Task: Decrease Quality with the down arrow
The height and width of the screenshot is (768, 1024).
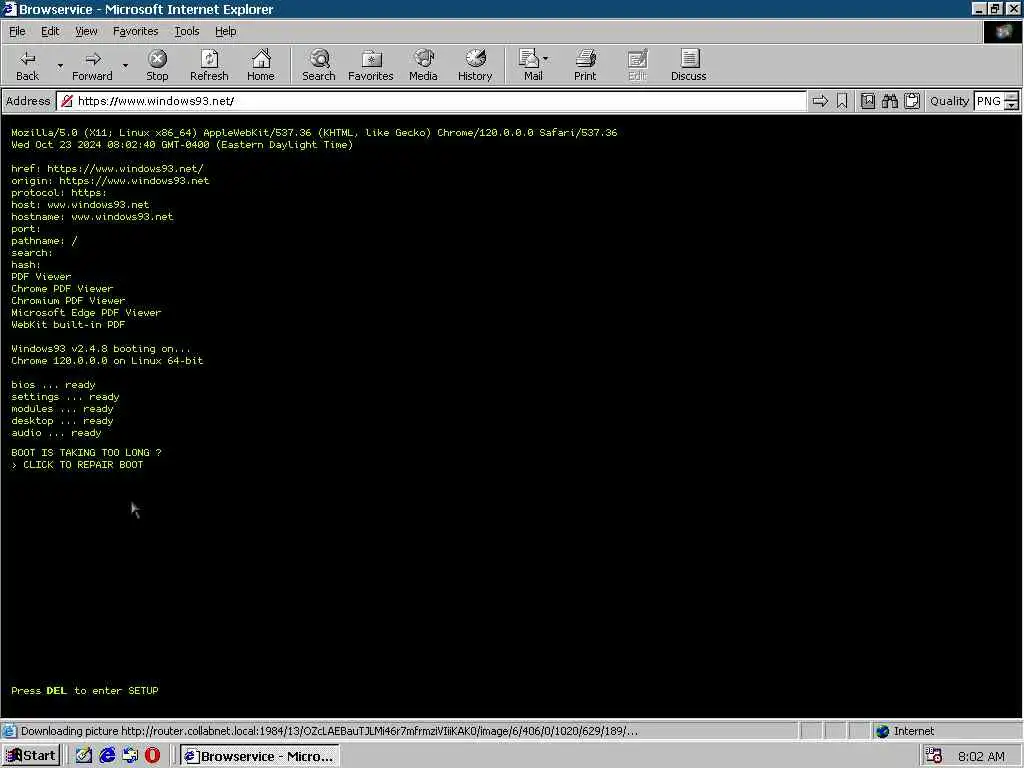Action: click(1012, 105)
